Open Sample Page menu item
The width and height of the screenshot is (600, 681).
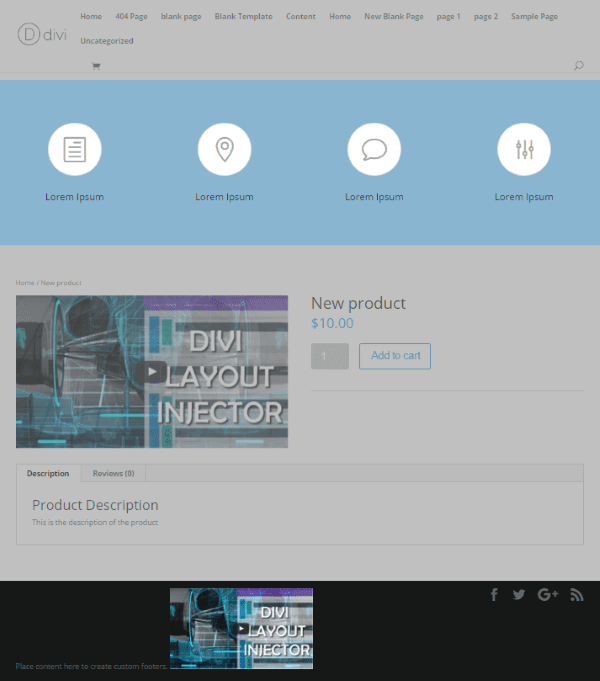(x=534, y=17)
